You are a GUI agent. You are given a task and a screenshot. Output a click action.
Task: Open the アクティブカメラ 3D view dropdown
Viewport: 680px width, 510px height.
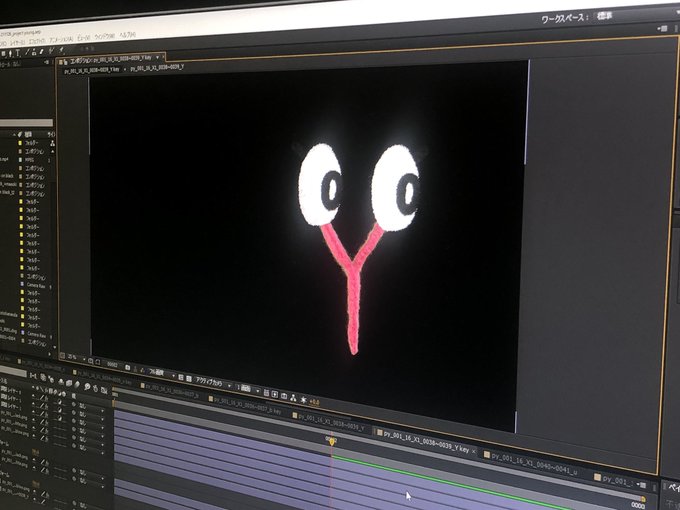pos(212,384)
